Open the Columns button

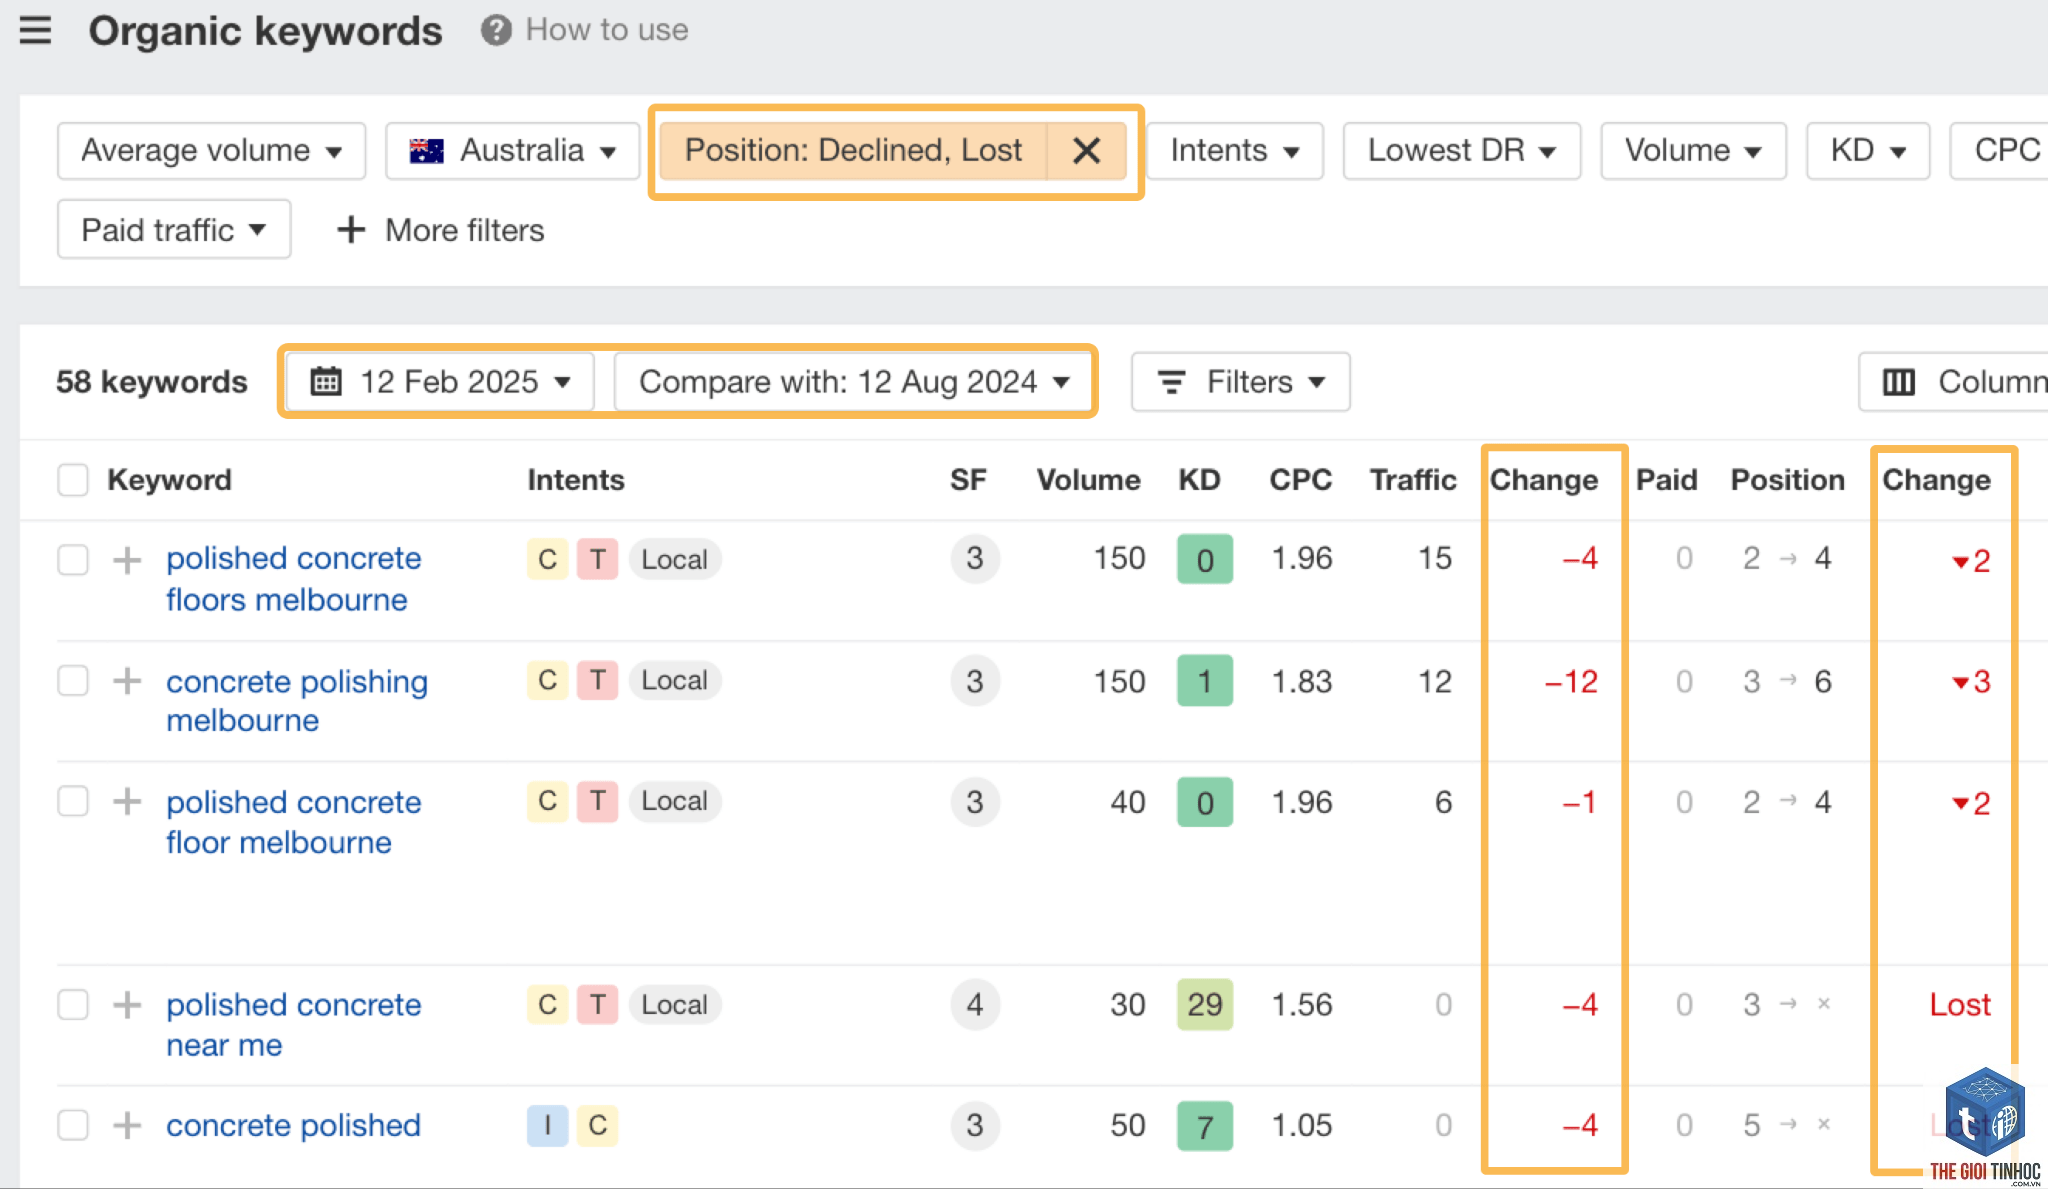1954,382
